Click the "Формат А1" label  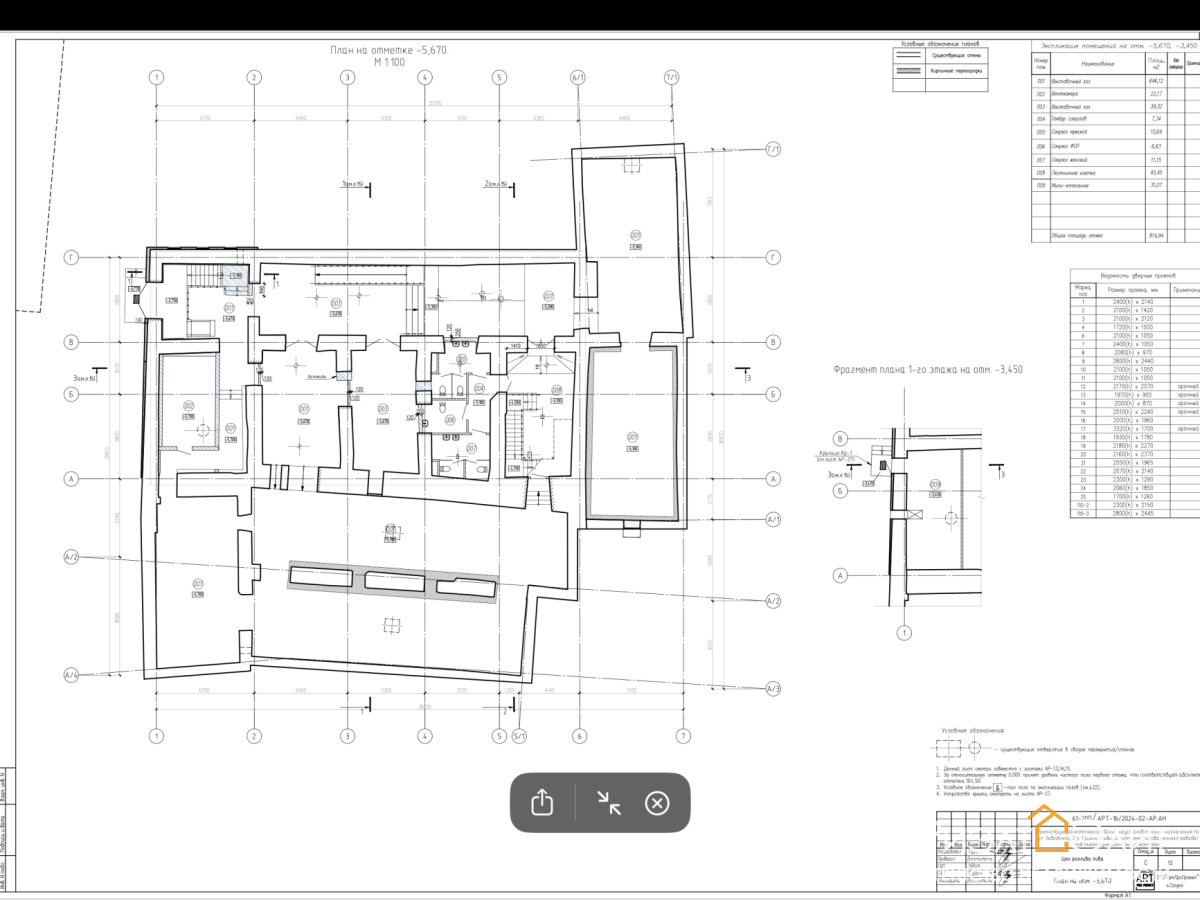coord(1117,895)
